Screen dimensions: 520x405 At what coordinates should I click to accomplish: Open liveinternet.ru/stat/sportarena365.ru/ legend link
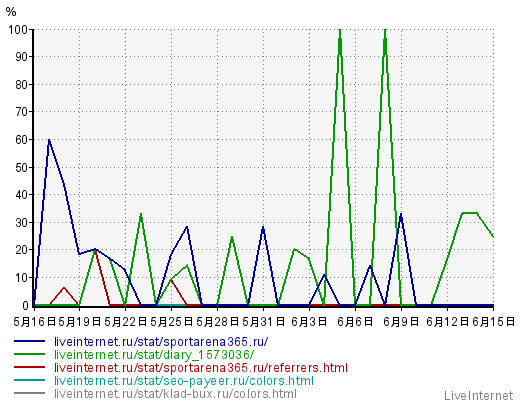point(161,342)
